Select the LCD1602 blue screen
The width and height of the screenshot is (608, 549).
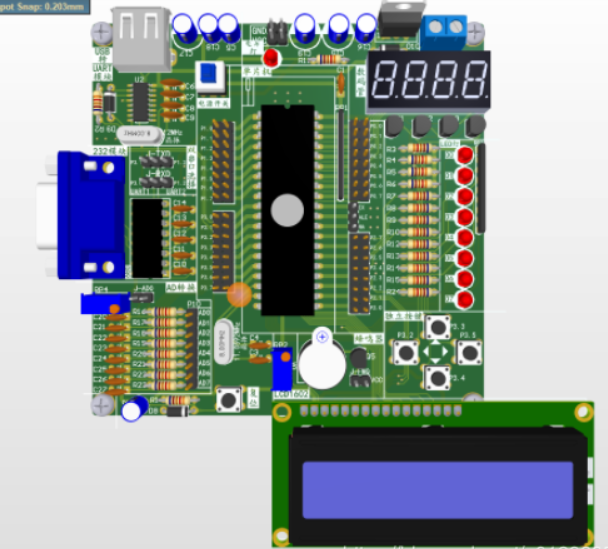click(x=437, y=490)
